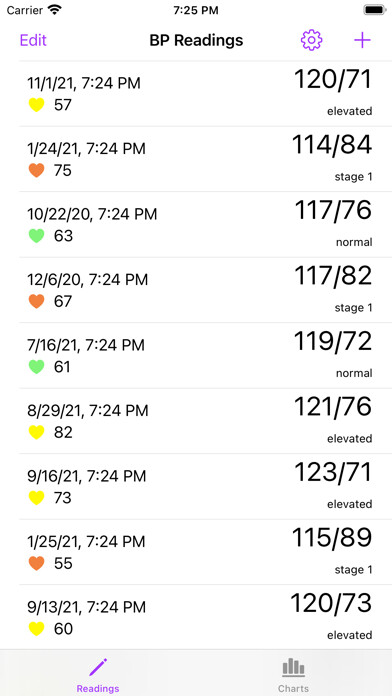Viewport: 392px width, 696px height.
Task: Open the 120/71 reading from 11/1/21
Action: 196,94
